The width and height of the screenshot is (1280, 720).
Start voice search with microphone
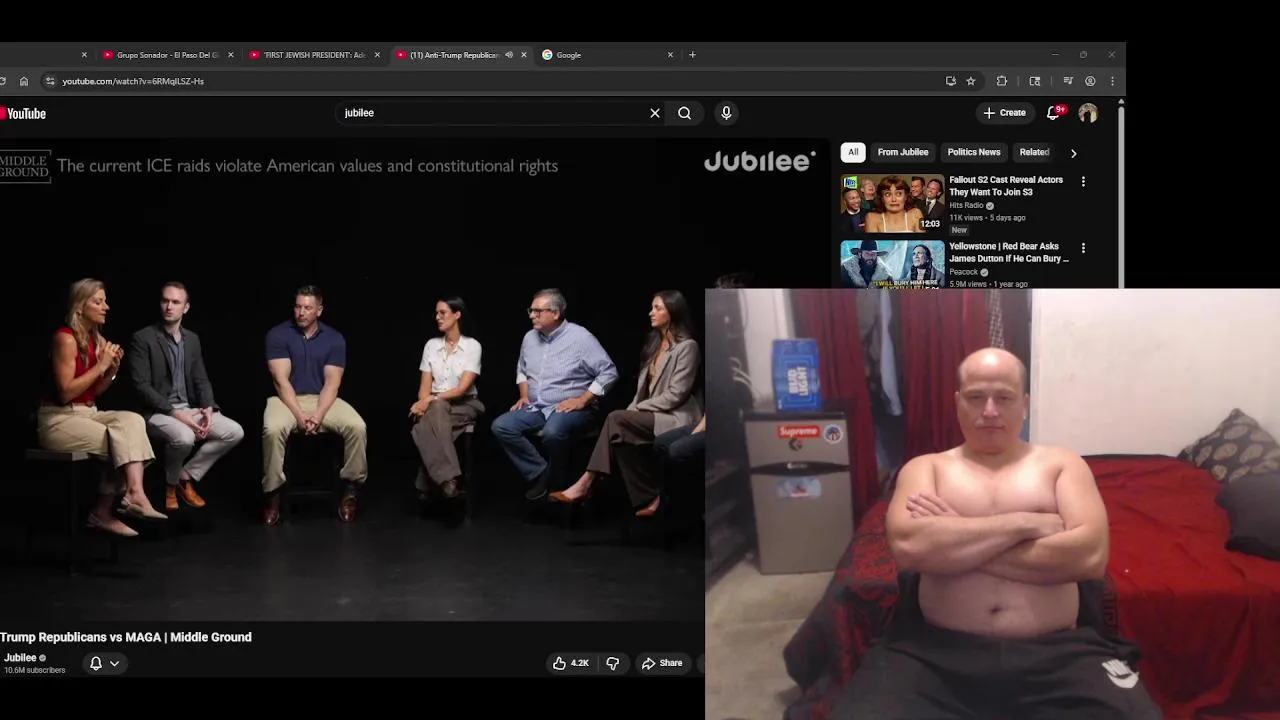[726, 113]
